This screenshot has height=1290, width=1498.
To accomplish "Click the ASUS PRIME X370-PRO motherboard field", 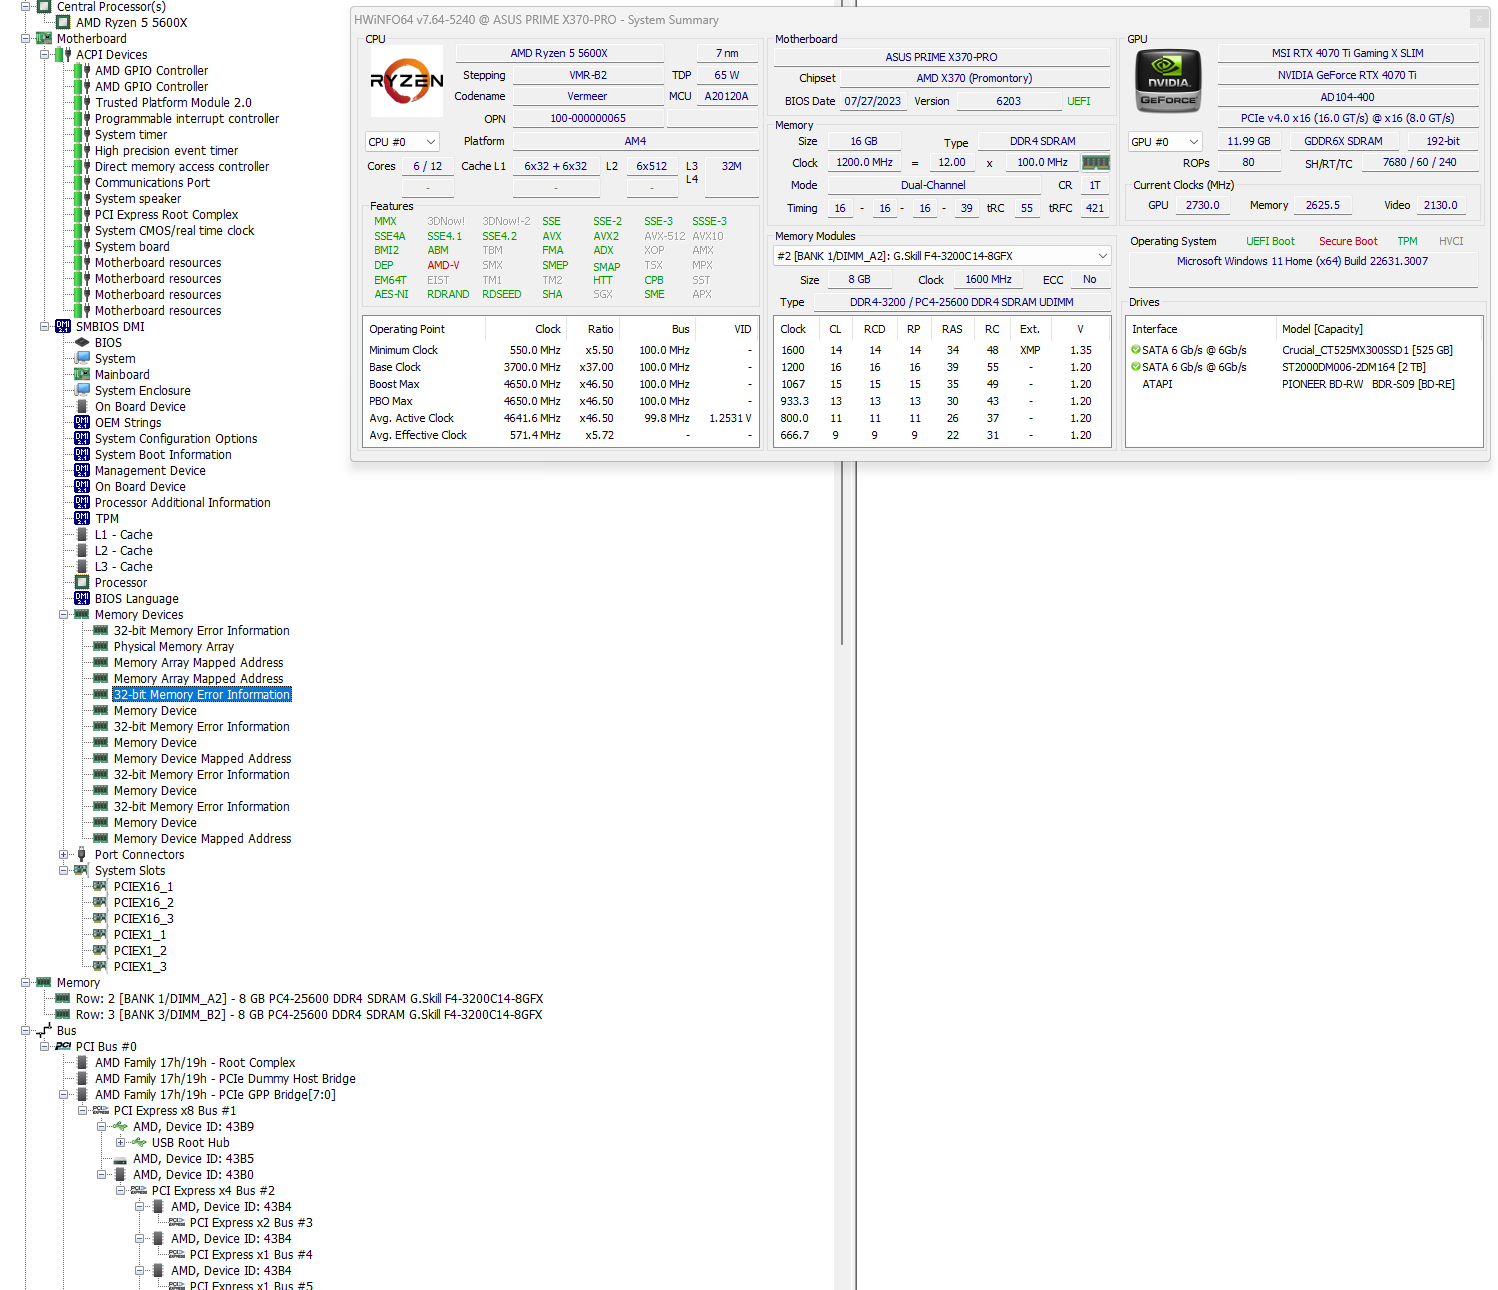I will pos(941,57).
